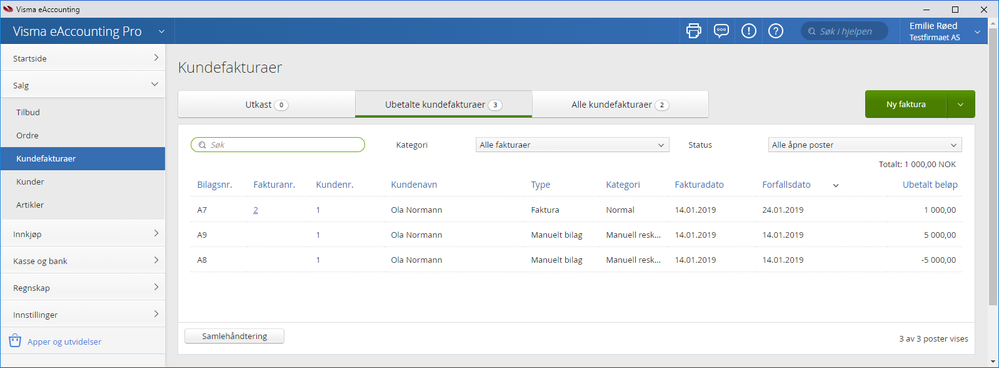The image size is (999, 368).
Task: Open the chat support icon
Action: (x=721, y=31)
